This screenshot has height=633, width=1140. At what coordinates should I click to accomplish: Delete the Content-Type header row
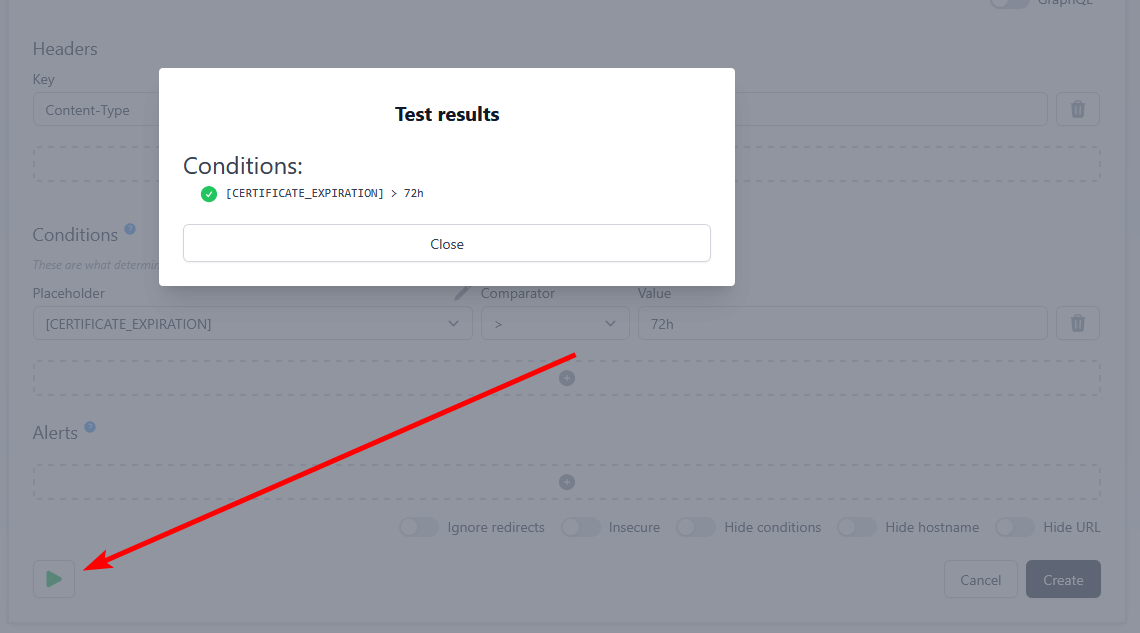(1077, 109)
